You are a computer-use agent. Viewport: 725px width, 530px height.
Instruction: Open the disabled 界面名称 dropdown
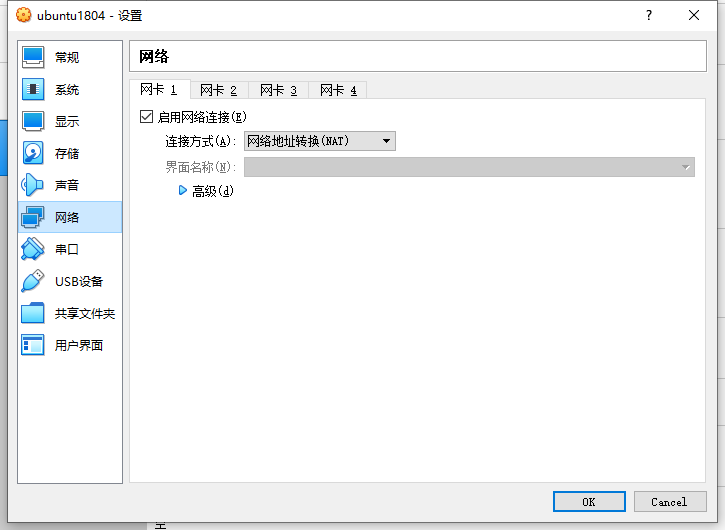tap(469, 167)
